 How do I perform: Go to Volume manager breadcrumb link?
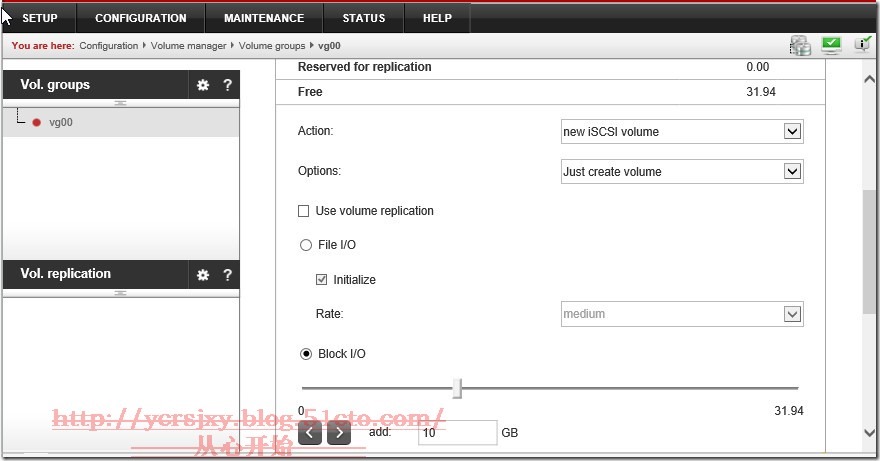[189, 45]
